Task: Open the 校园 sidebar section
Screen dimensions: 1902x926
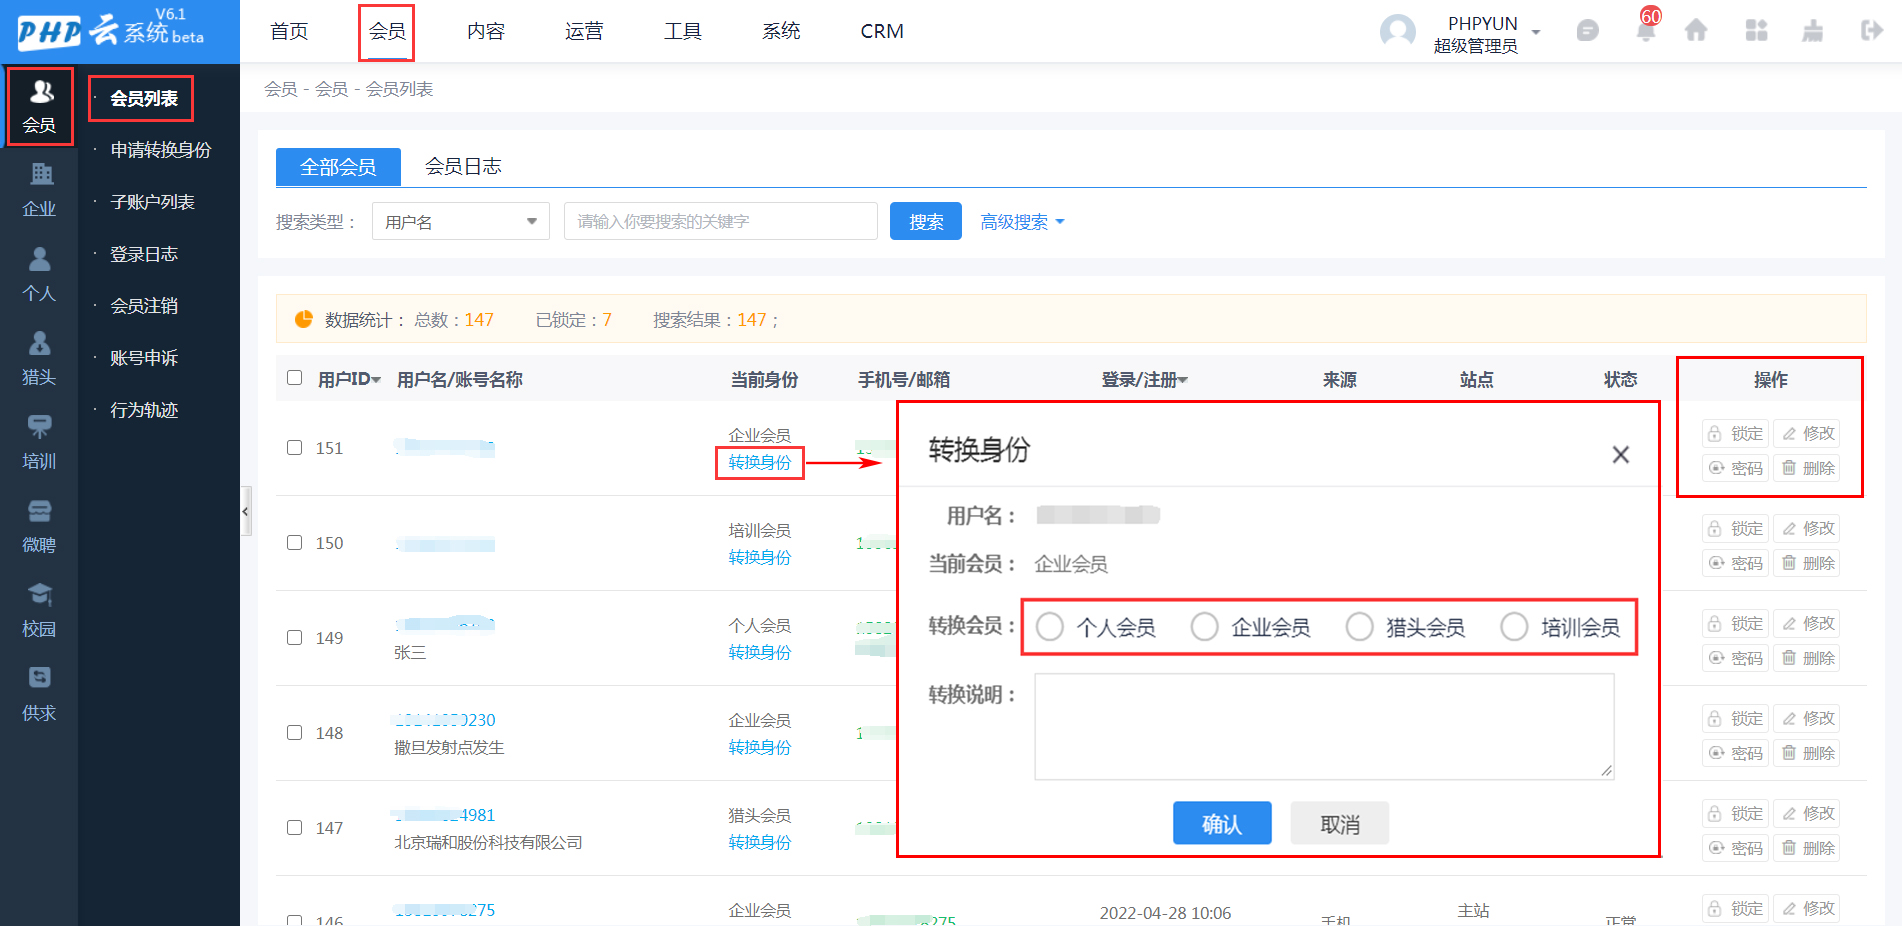Action: (39, 610)
